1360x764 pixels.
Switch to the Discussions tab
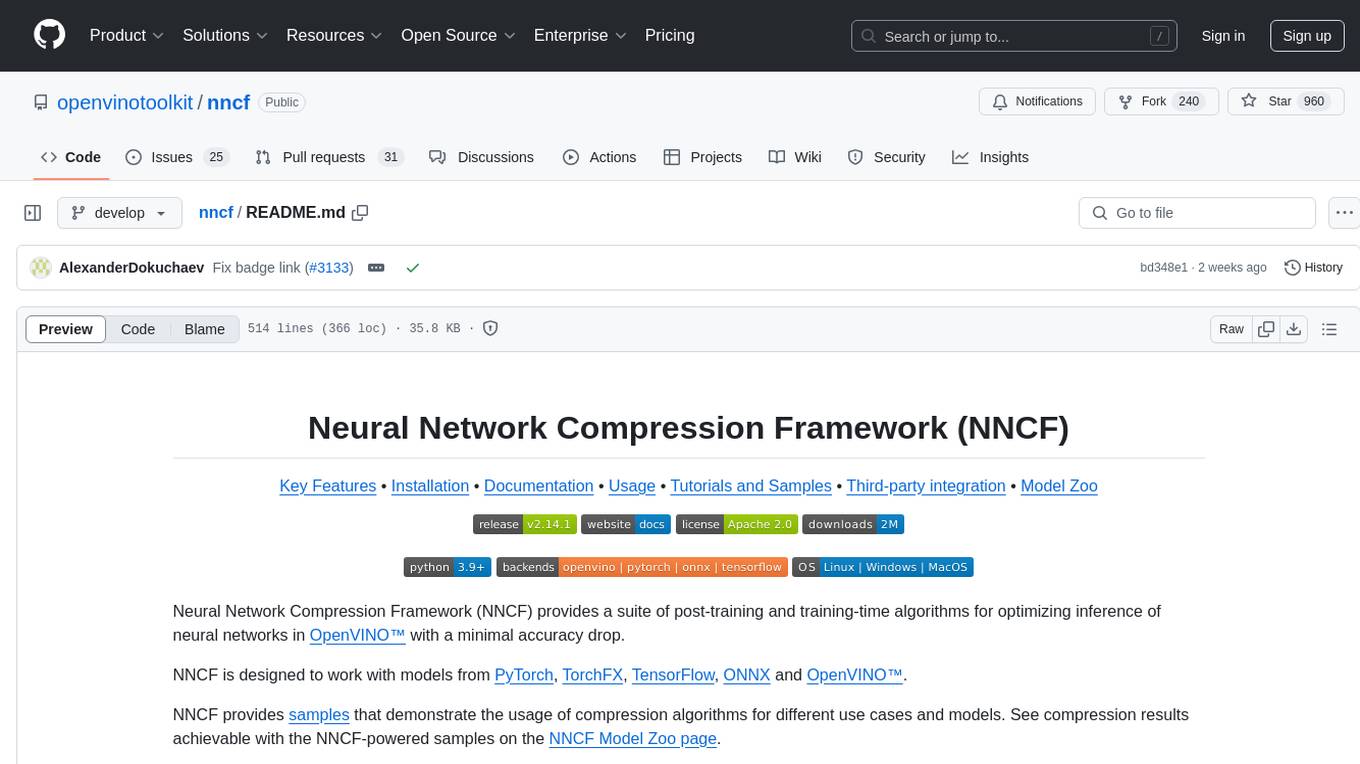(481, 157)
